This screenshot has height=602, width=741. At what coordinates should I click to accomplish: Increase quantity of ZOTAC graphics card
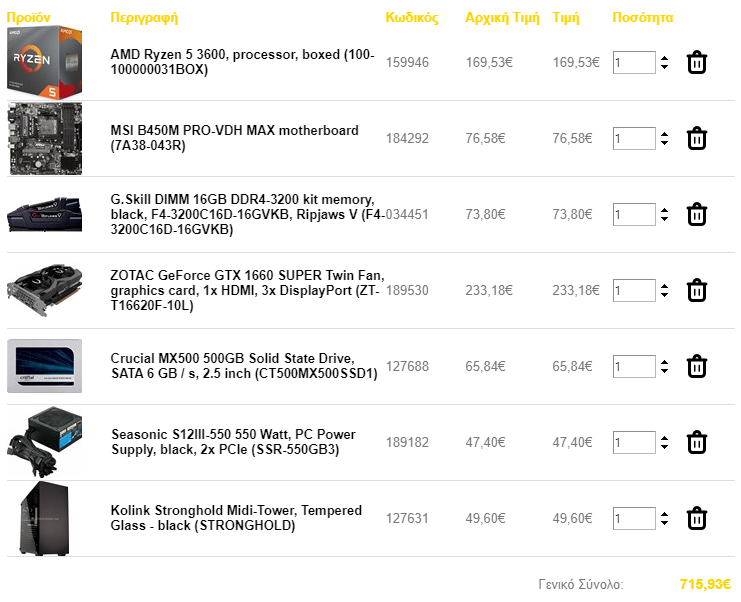click(x=664, y=287)
